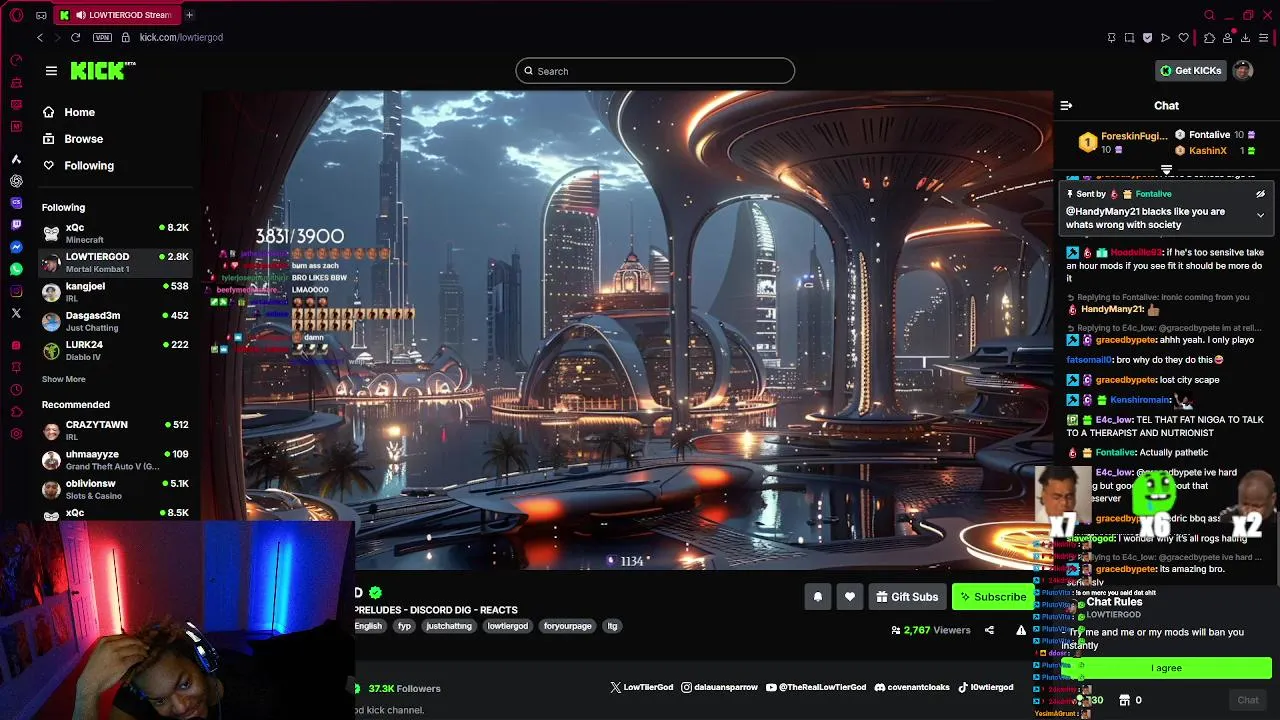1280x720 pixels.
Task: Open uhmaayyze recommended channel
Action: [115, 460]
